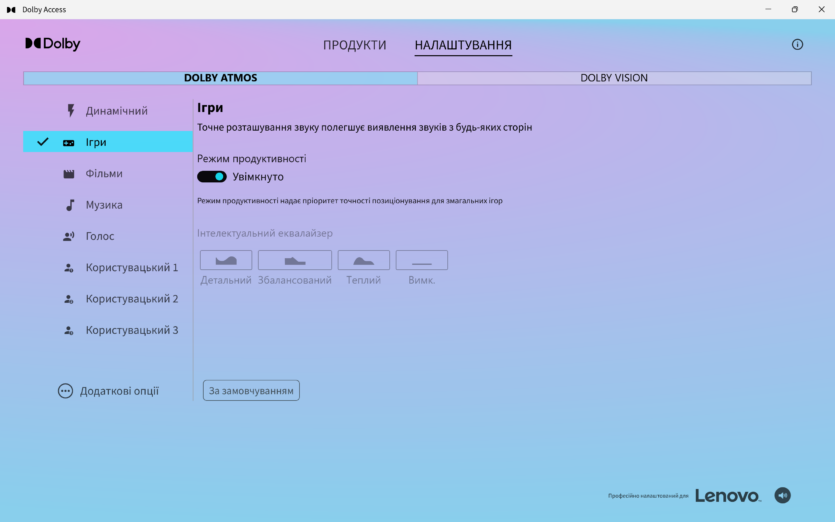Select the Збалансований equalizer preset icon

pyautogui.click(x=294, y=260)
